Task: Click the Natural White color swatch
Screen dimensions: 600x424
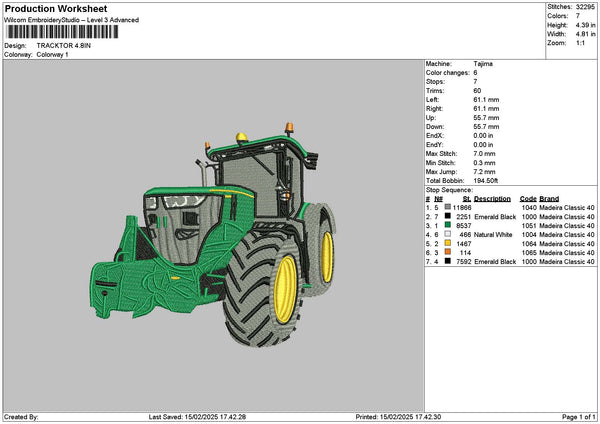Action: pyautogui.click(x=445, y=234)
